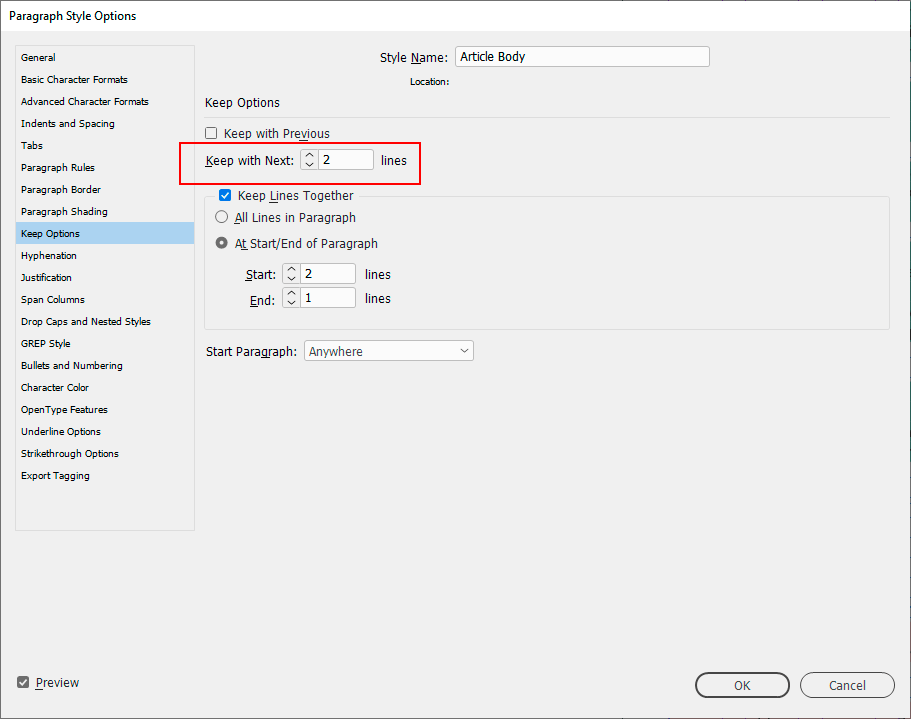This screenshot has width=911, height=719.
Task: Decrease the End lines value
Action: point(290,301)
